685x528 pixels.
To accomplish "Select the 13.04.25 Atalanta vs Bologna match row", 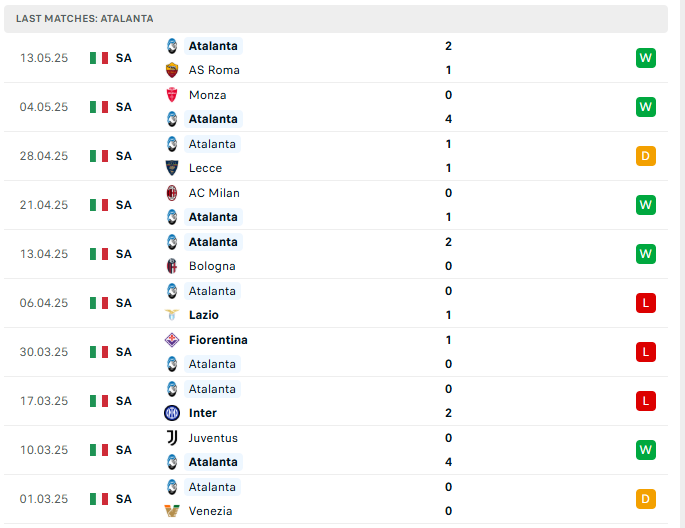I will pos(336,254).
